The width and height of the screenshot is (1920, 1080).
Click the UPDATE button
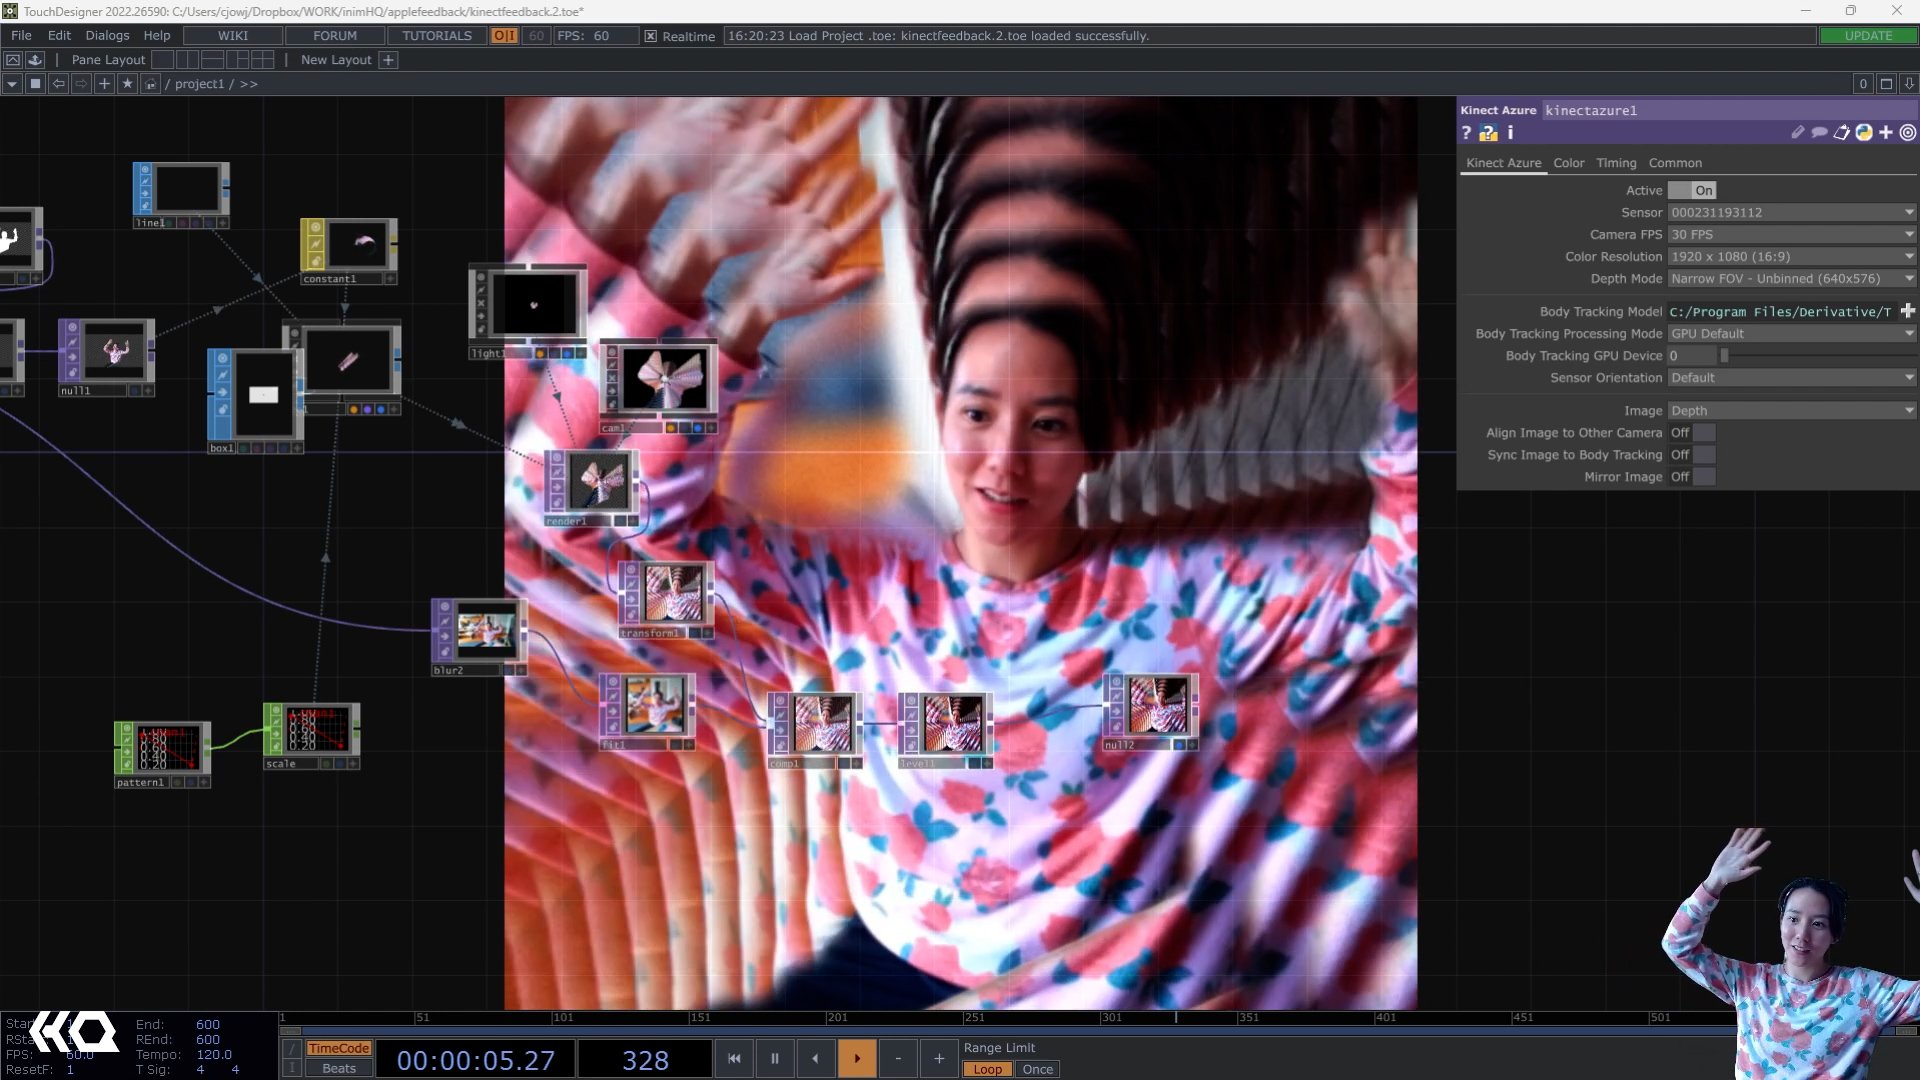(1868, 36)
